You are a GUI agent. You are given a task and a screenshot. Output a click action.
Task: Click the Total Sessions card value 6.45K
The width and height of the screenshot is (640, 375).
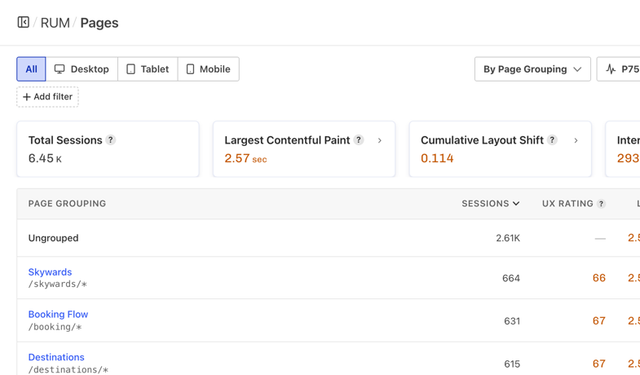click(45, 158)
